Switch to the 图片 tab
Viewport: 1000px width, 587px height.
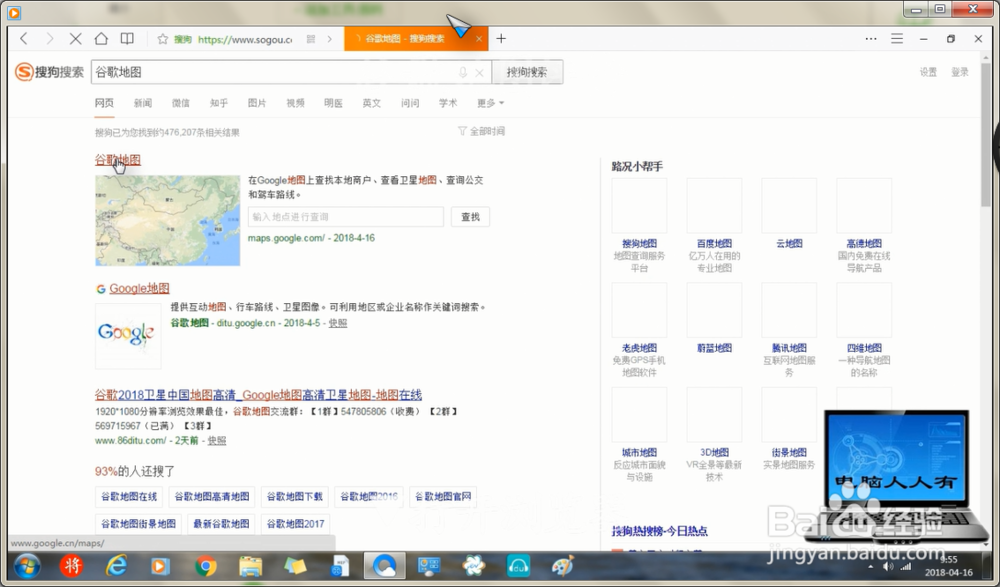coord(257,103)
